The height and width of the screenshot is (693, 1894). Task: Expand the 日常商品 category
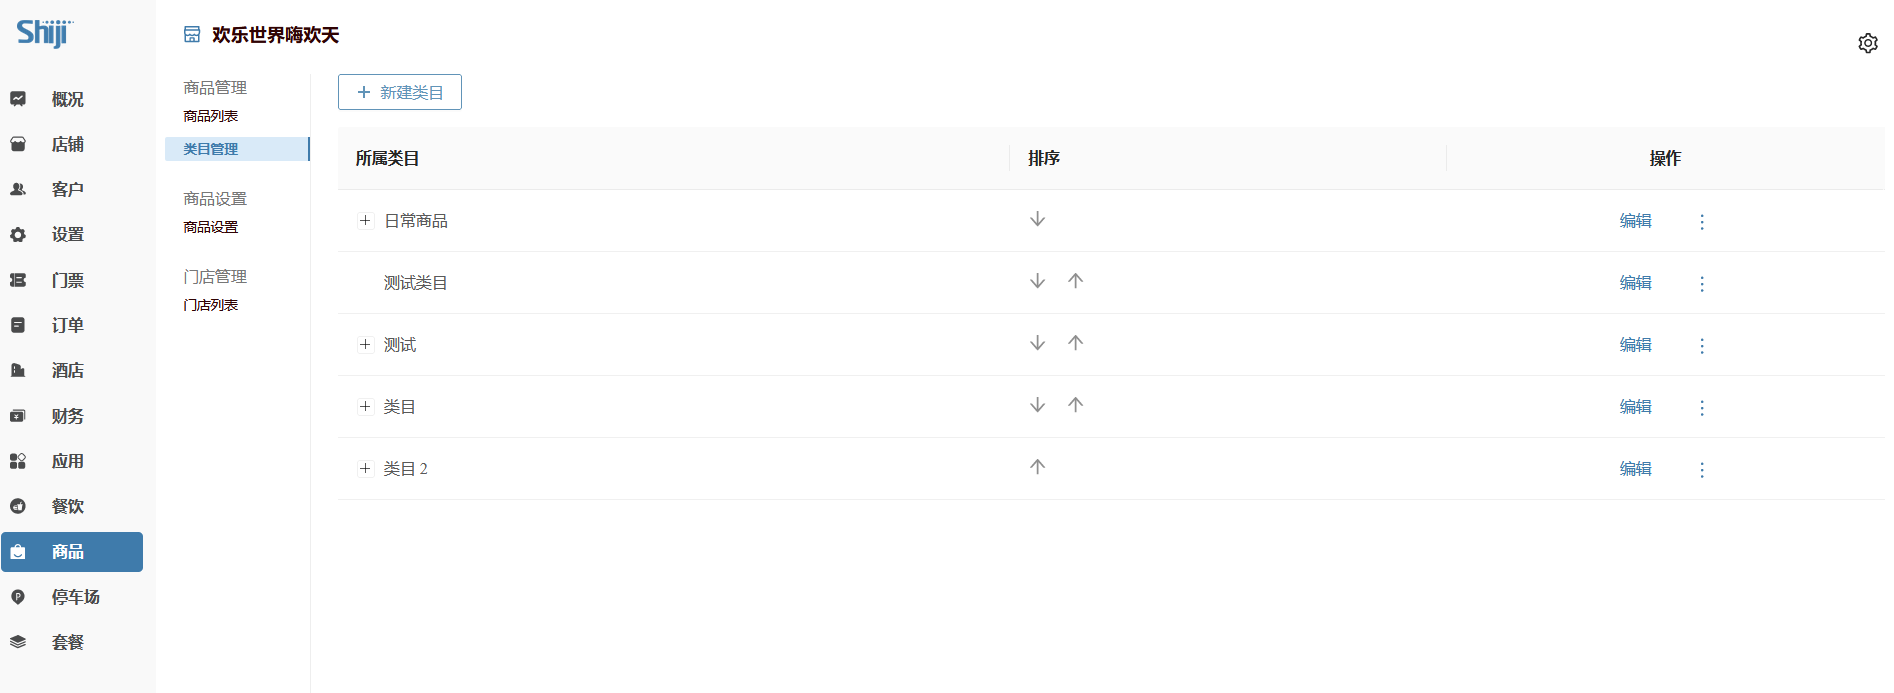coord(365,221)
